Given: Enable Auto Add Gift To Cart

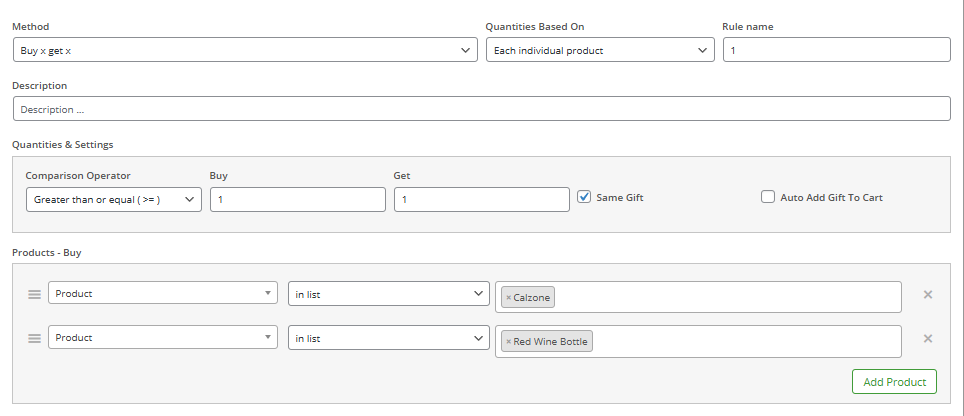Looking at the screenshot, I should point(767,197).
